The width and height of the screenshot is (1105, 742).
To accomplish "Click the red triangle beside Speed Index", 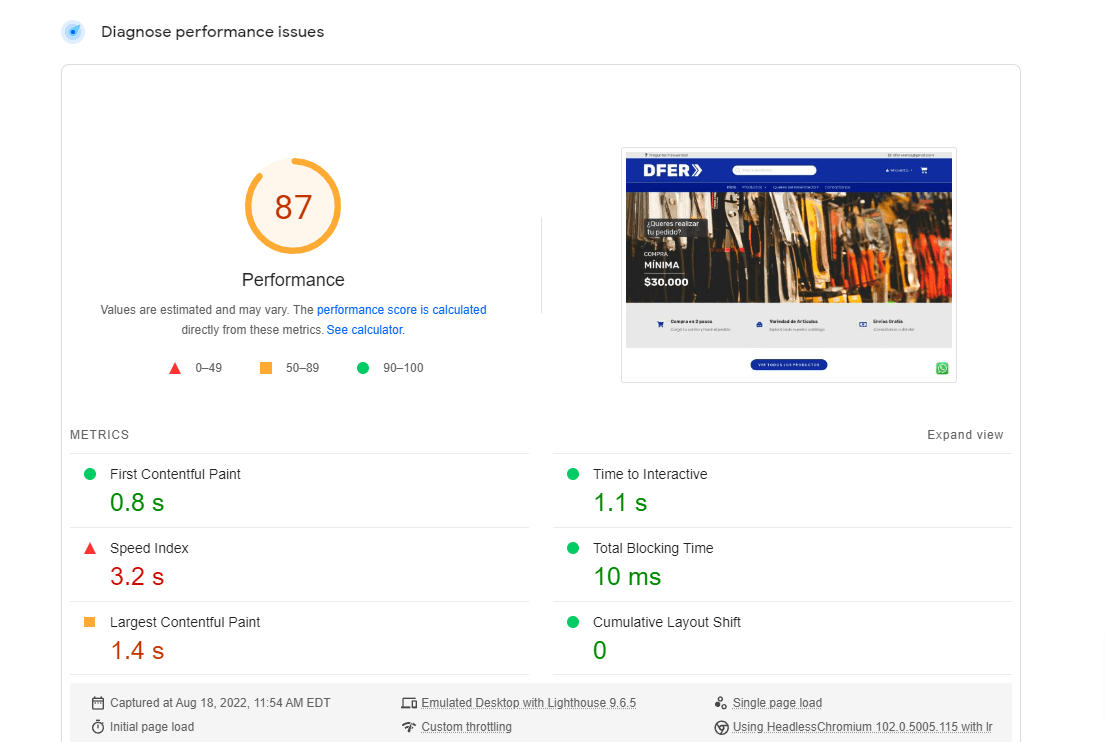I will click(x=89, y=548).
